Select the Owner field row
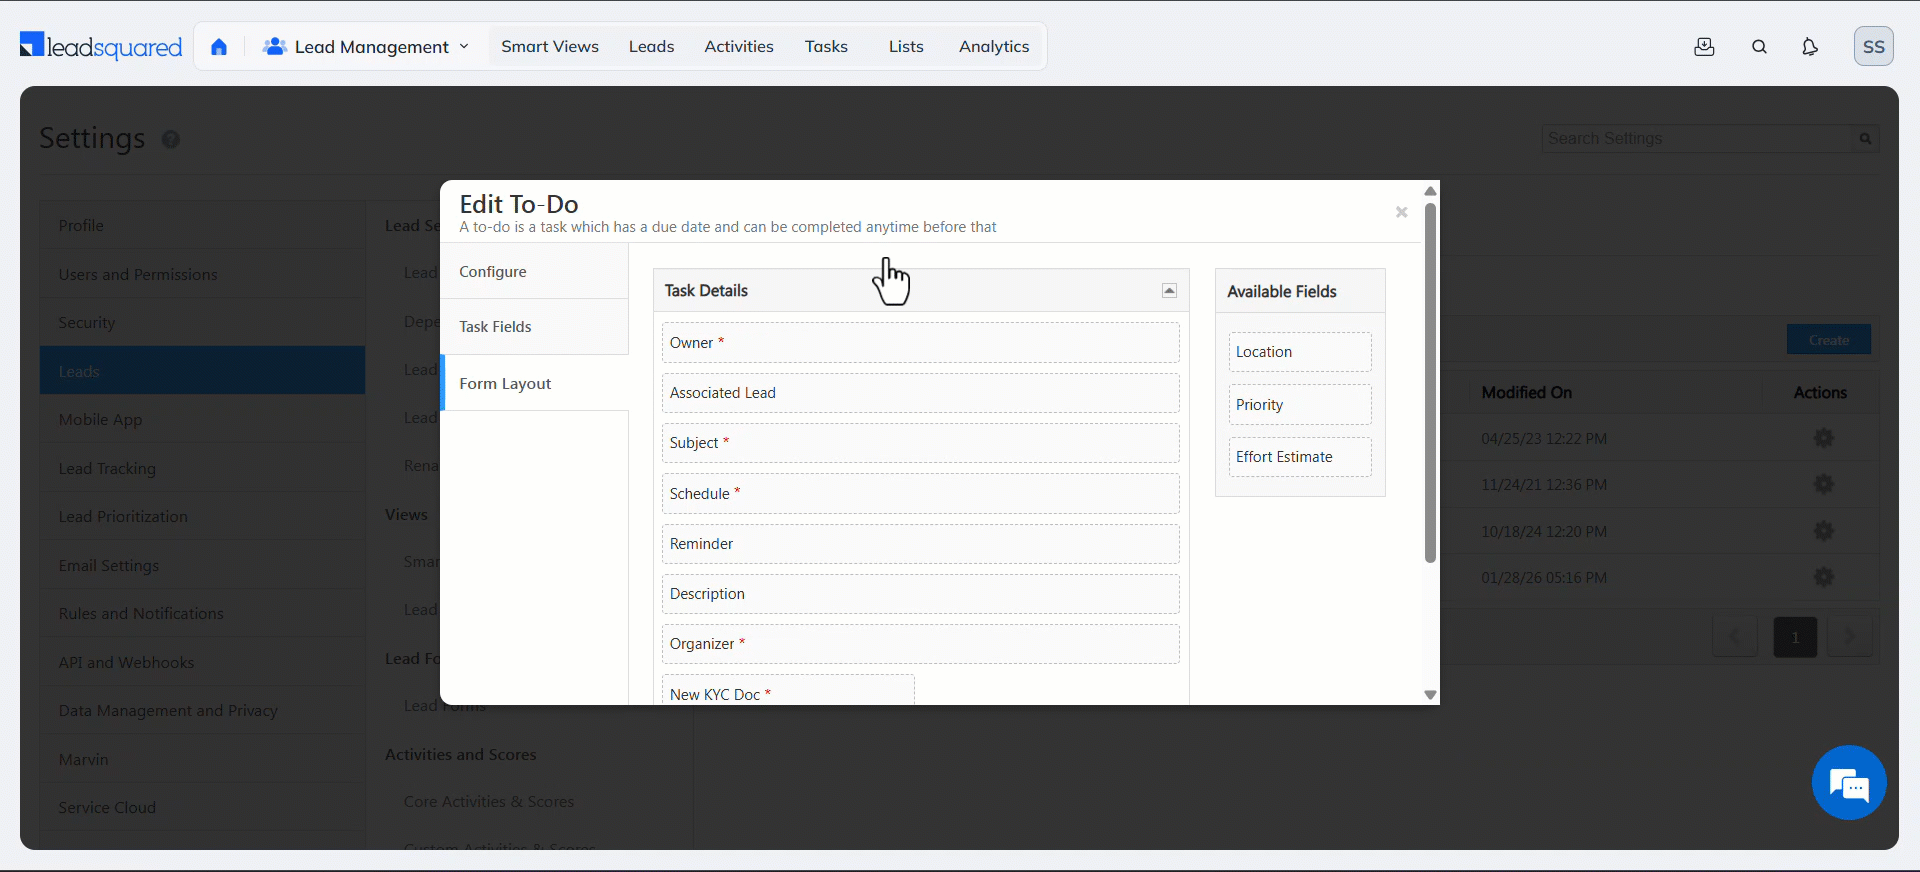Image resolution: width=1920 pixels, height=872 pixels. click(x=920, y=343)
